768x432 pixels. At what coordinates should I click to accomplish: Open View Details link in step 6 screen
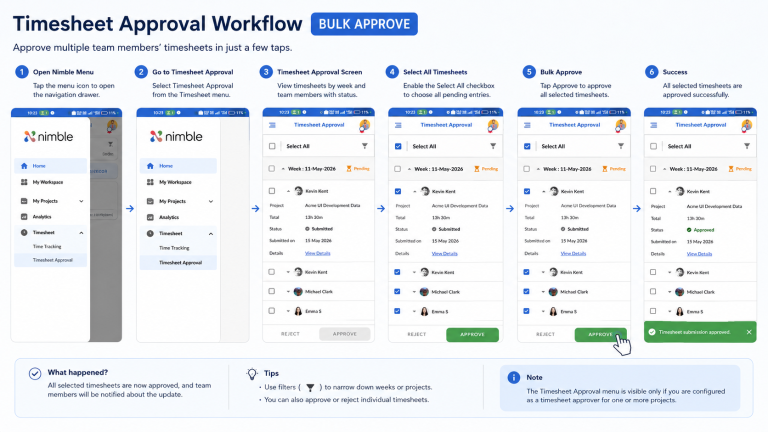click(699, 254)
